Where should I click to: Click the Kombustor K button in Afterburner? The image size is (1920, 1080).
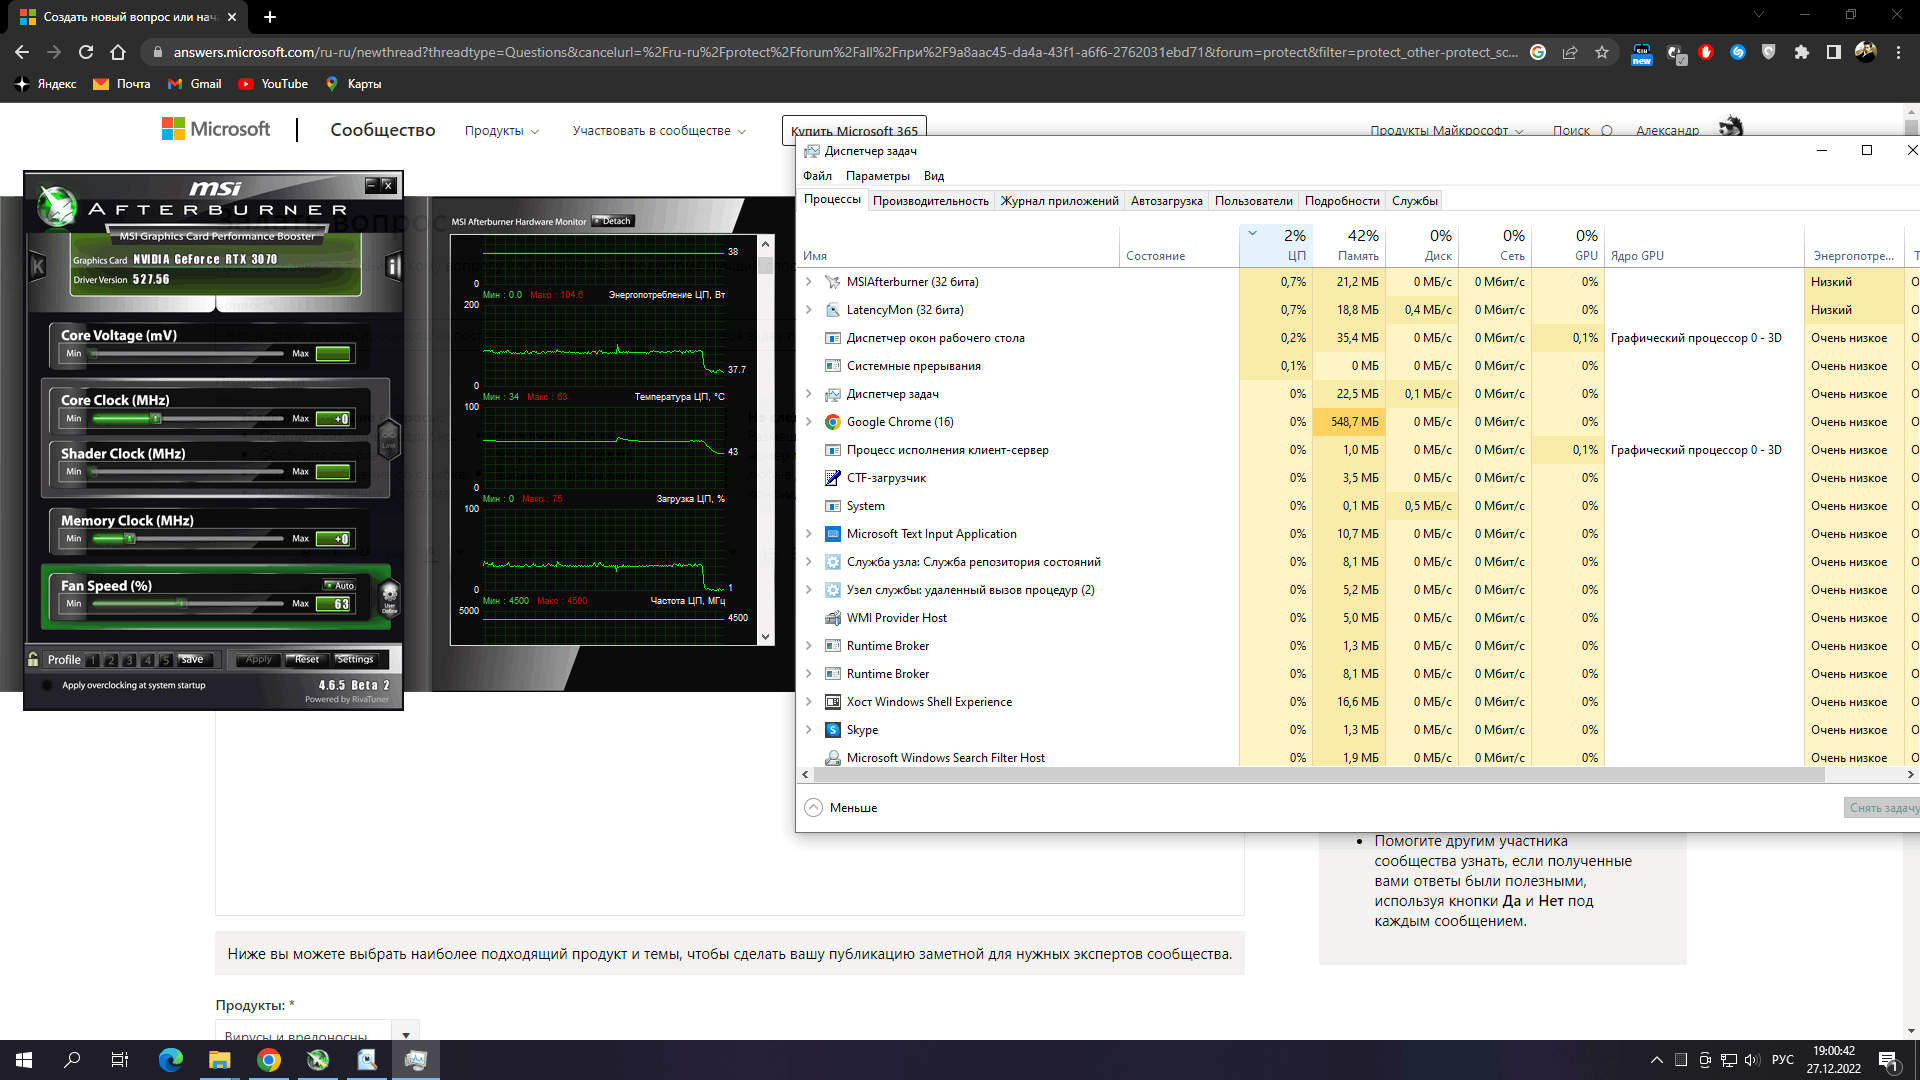38,266
